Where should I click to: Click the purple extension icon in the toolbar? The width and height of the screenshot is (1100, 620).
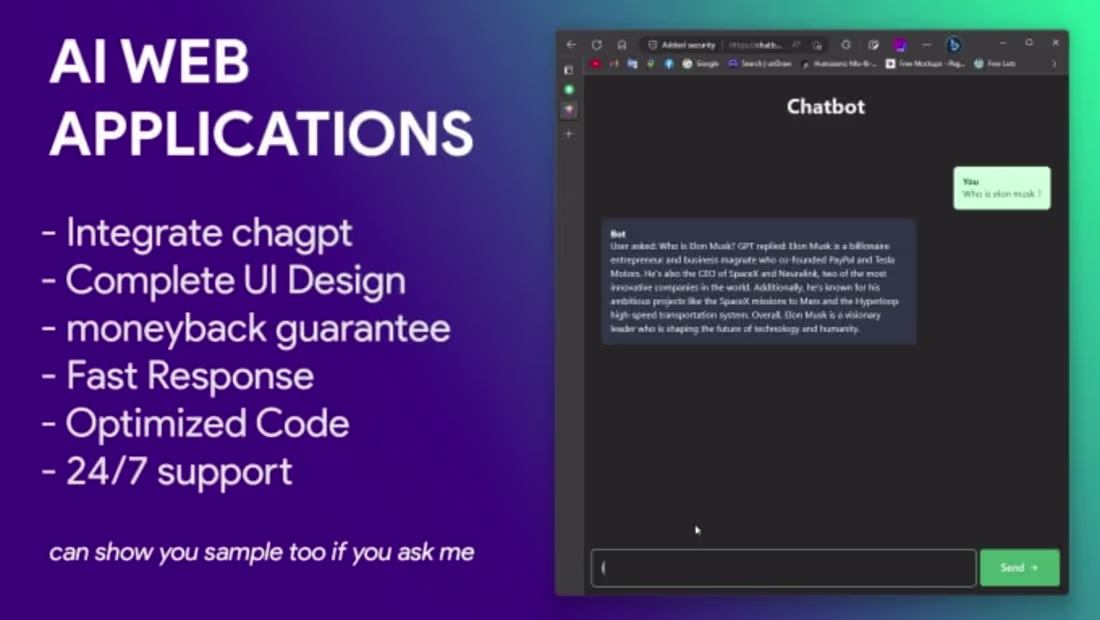tap(900, 44)
